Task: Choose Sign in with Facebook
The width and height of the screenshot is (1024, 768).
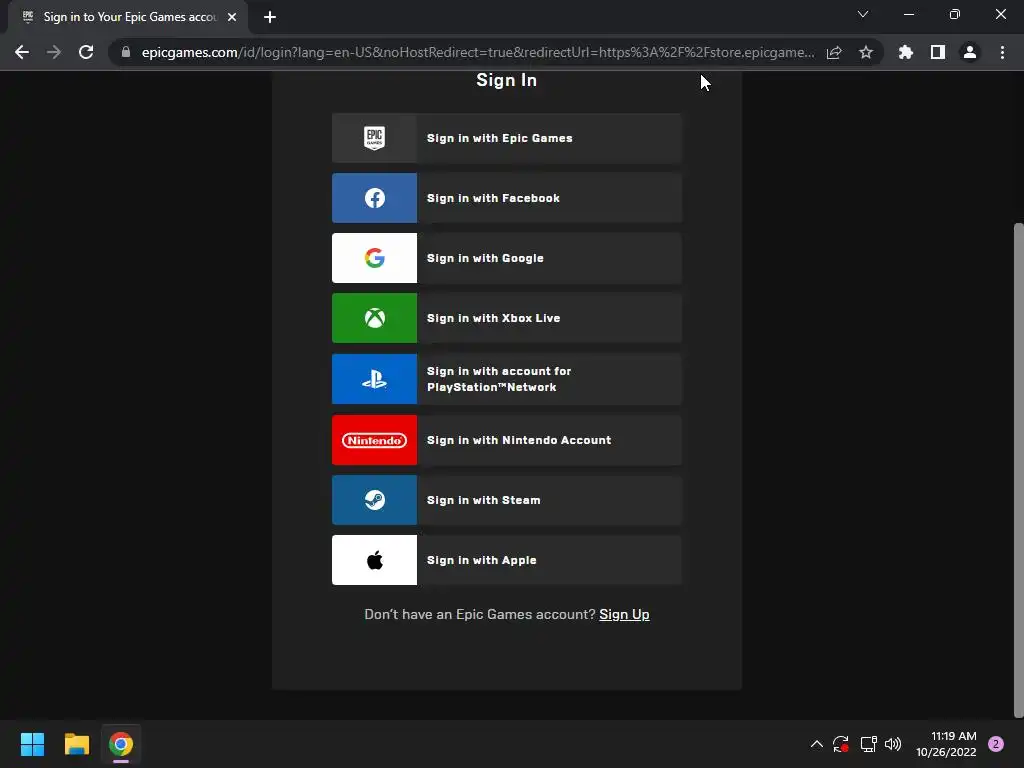Action: tap(507, 198)
